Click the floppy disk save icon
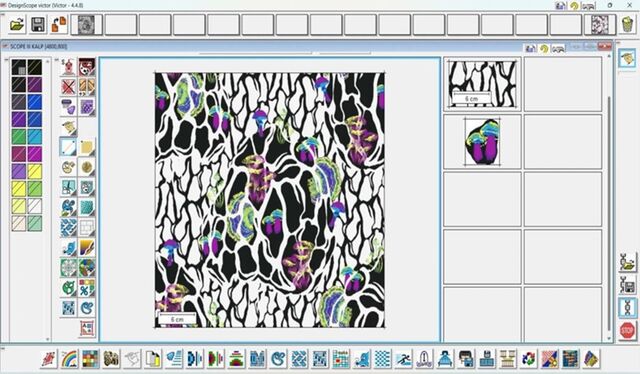 pyautogui.click(x=38, y=25)
